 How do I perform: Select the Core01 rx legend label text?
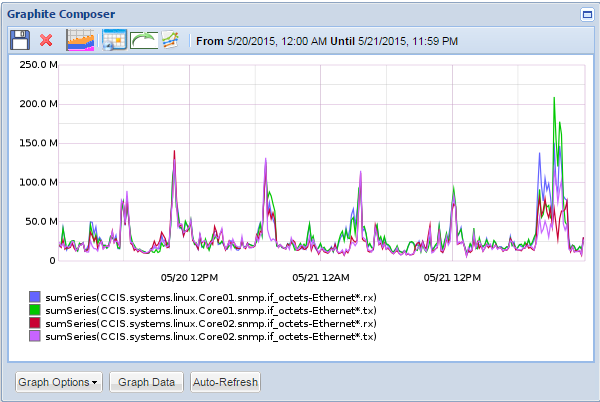point(211,297)
